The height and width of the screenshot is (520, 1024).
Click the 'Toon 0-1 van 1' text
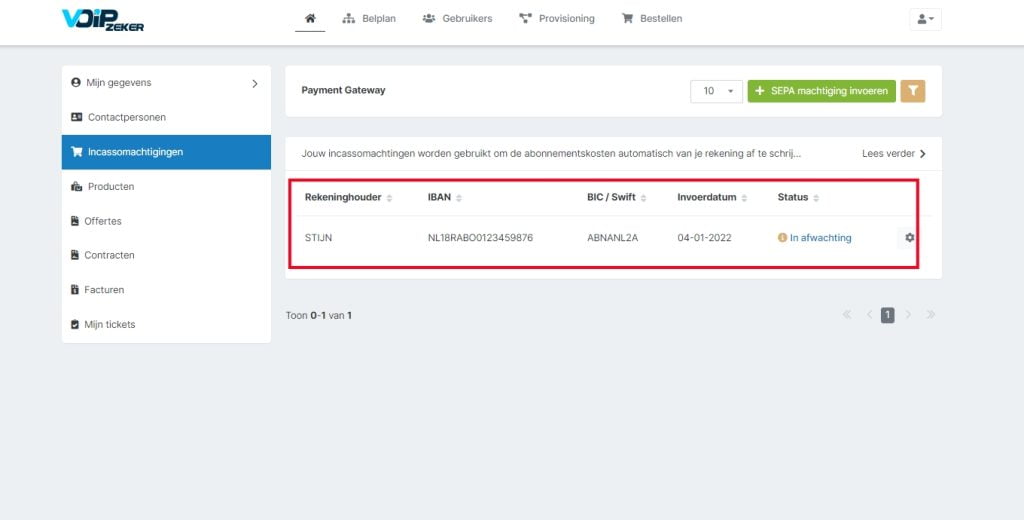(319, 316)
